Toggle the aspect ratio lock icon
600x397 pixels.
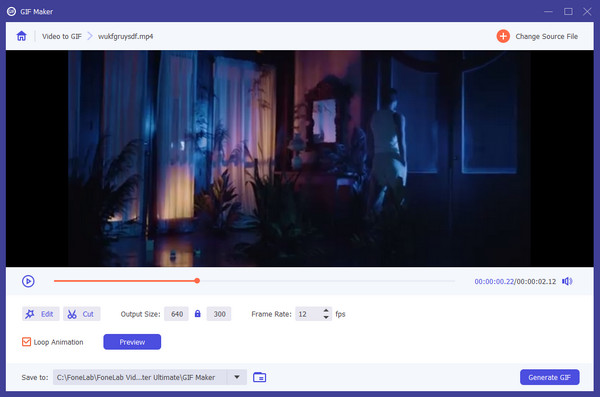pos(197,314)
